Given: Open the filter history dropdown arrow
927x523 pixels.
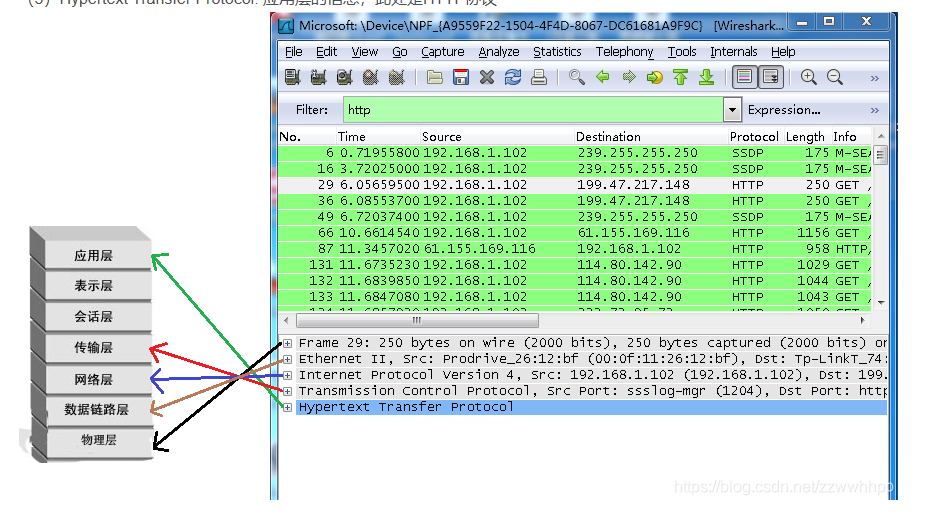Looking at the screenshot, I should 732,110.
